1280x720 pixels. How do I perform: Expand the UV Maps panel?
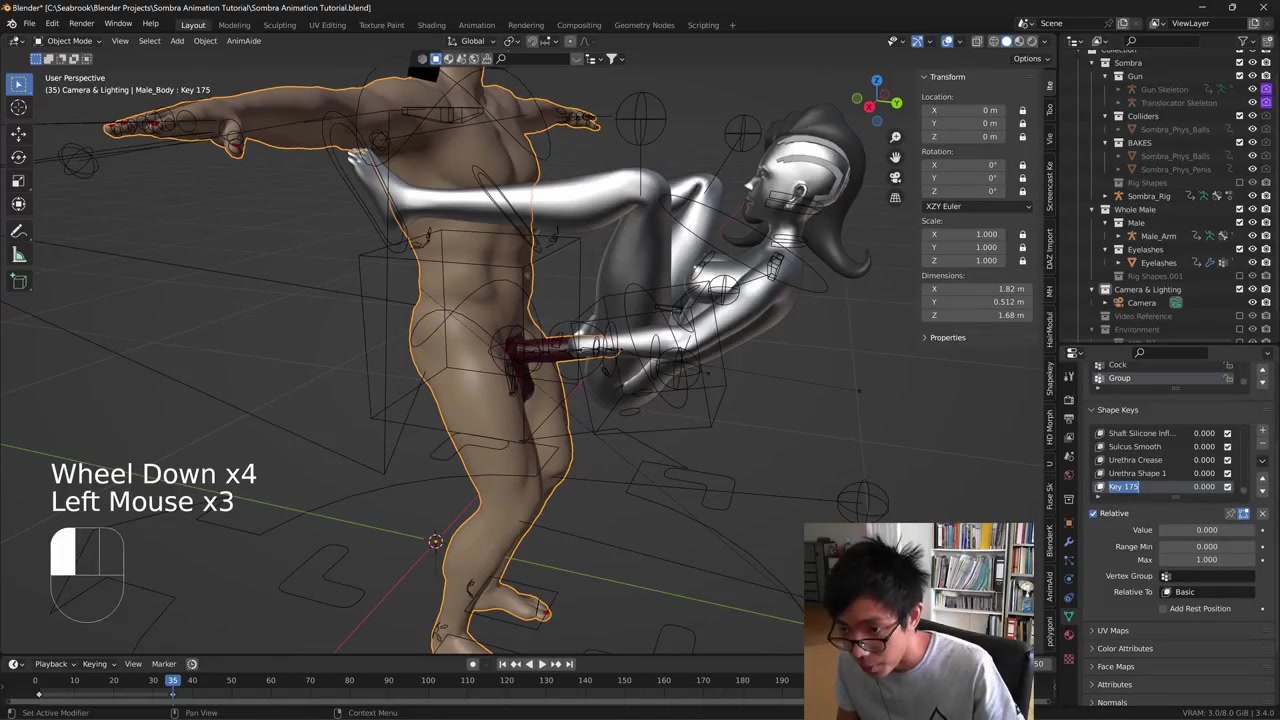pos(1112,630)
